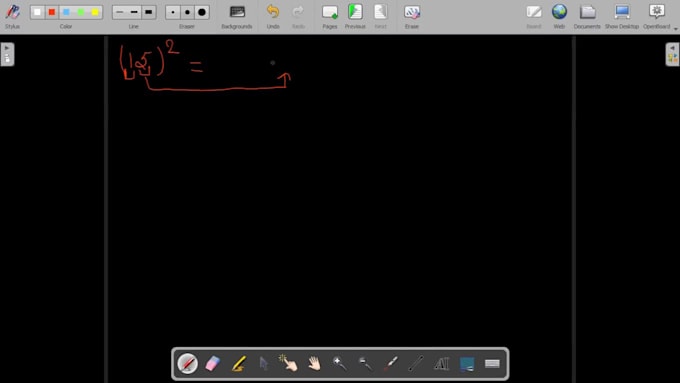Select the Draw line tool

416,363
